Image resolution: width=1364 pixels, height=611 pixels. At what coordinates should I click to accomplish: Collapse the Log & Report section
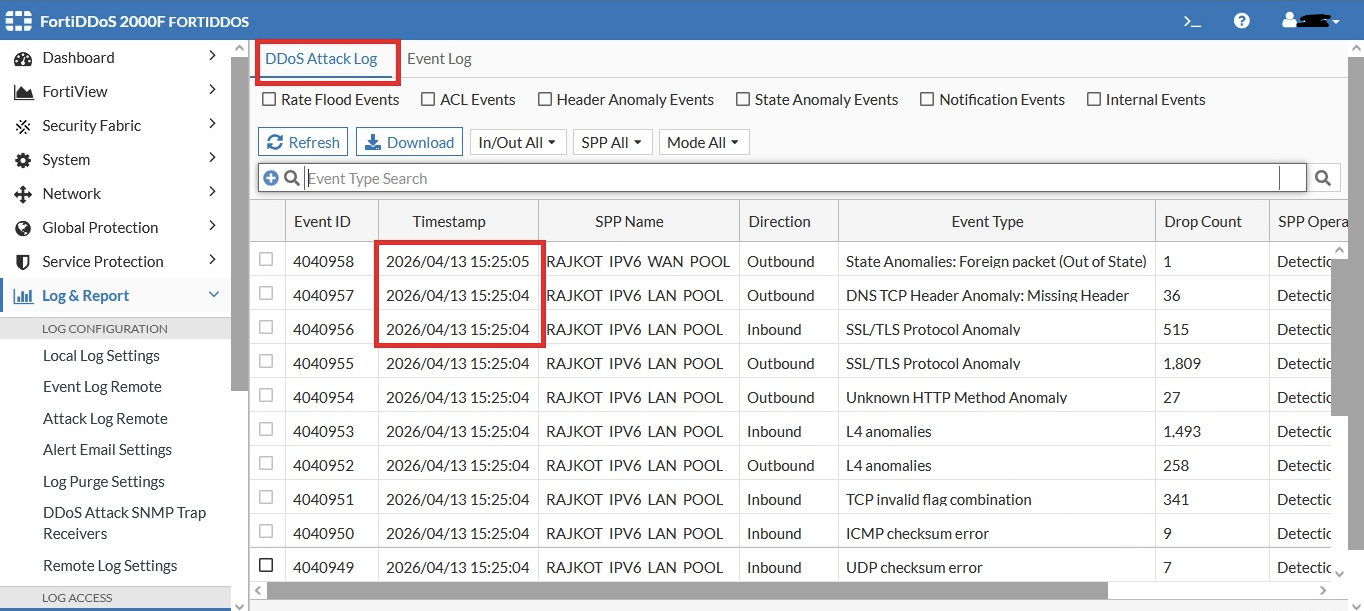tap(213, 295)
